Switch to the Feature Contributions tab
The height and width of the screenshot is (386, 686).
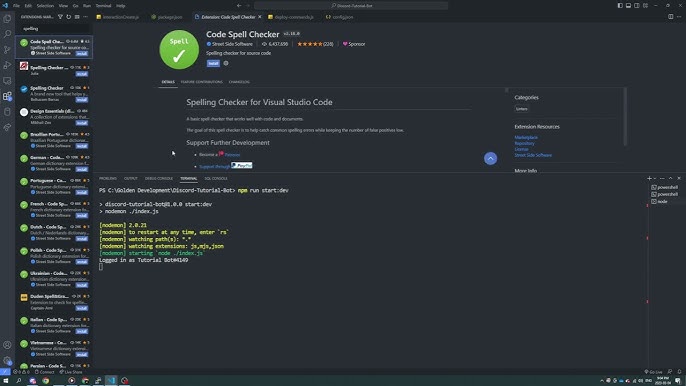[x=202, y=82]
